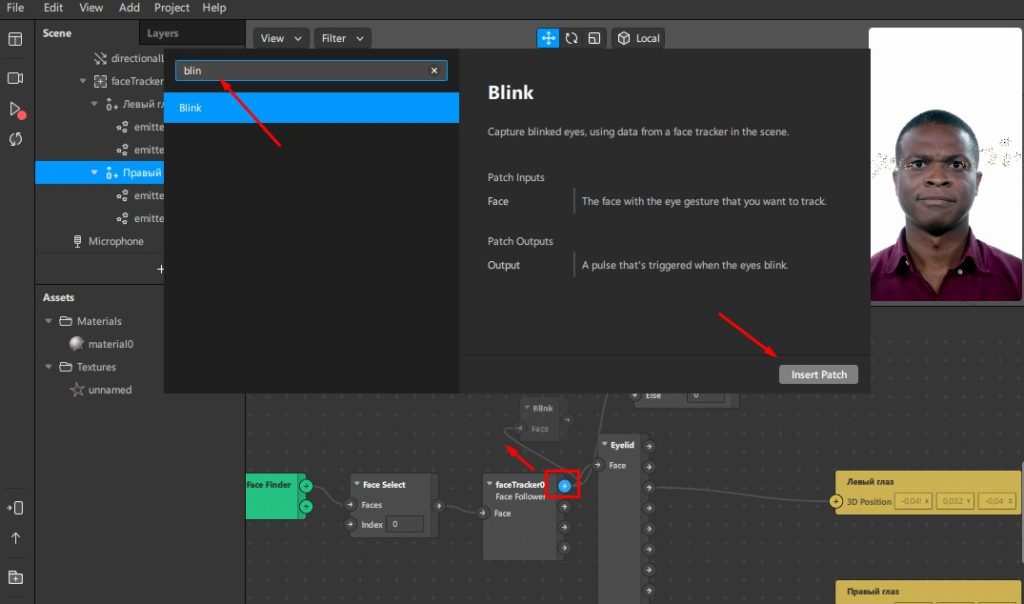Click the restart loop icon in left sidebar
This screenshot has height=604, width=1024.
(15, 139)
